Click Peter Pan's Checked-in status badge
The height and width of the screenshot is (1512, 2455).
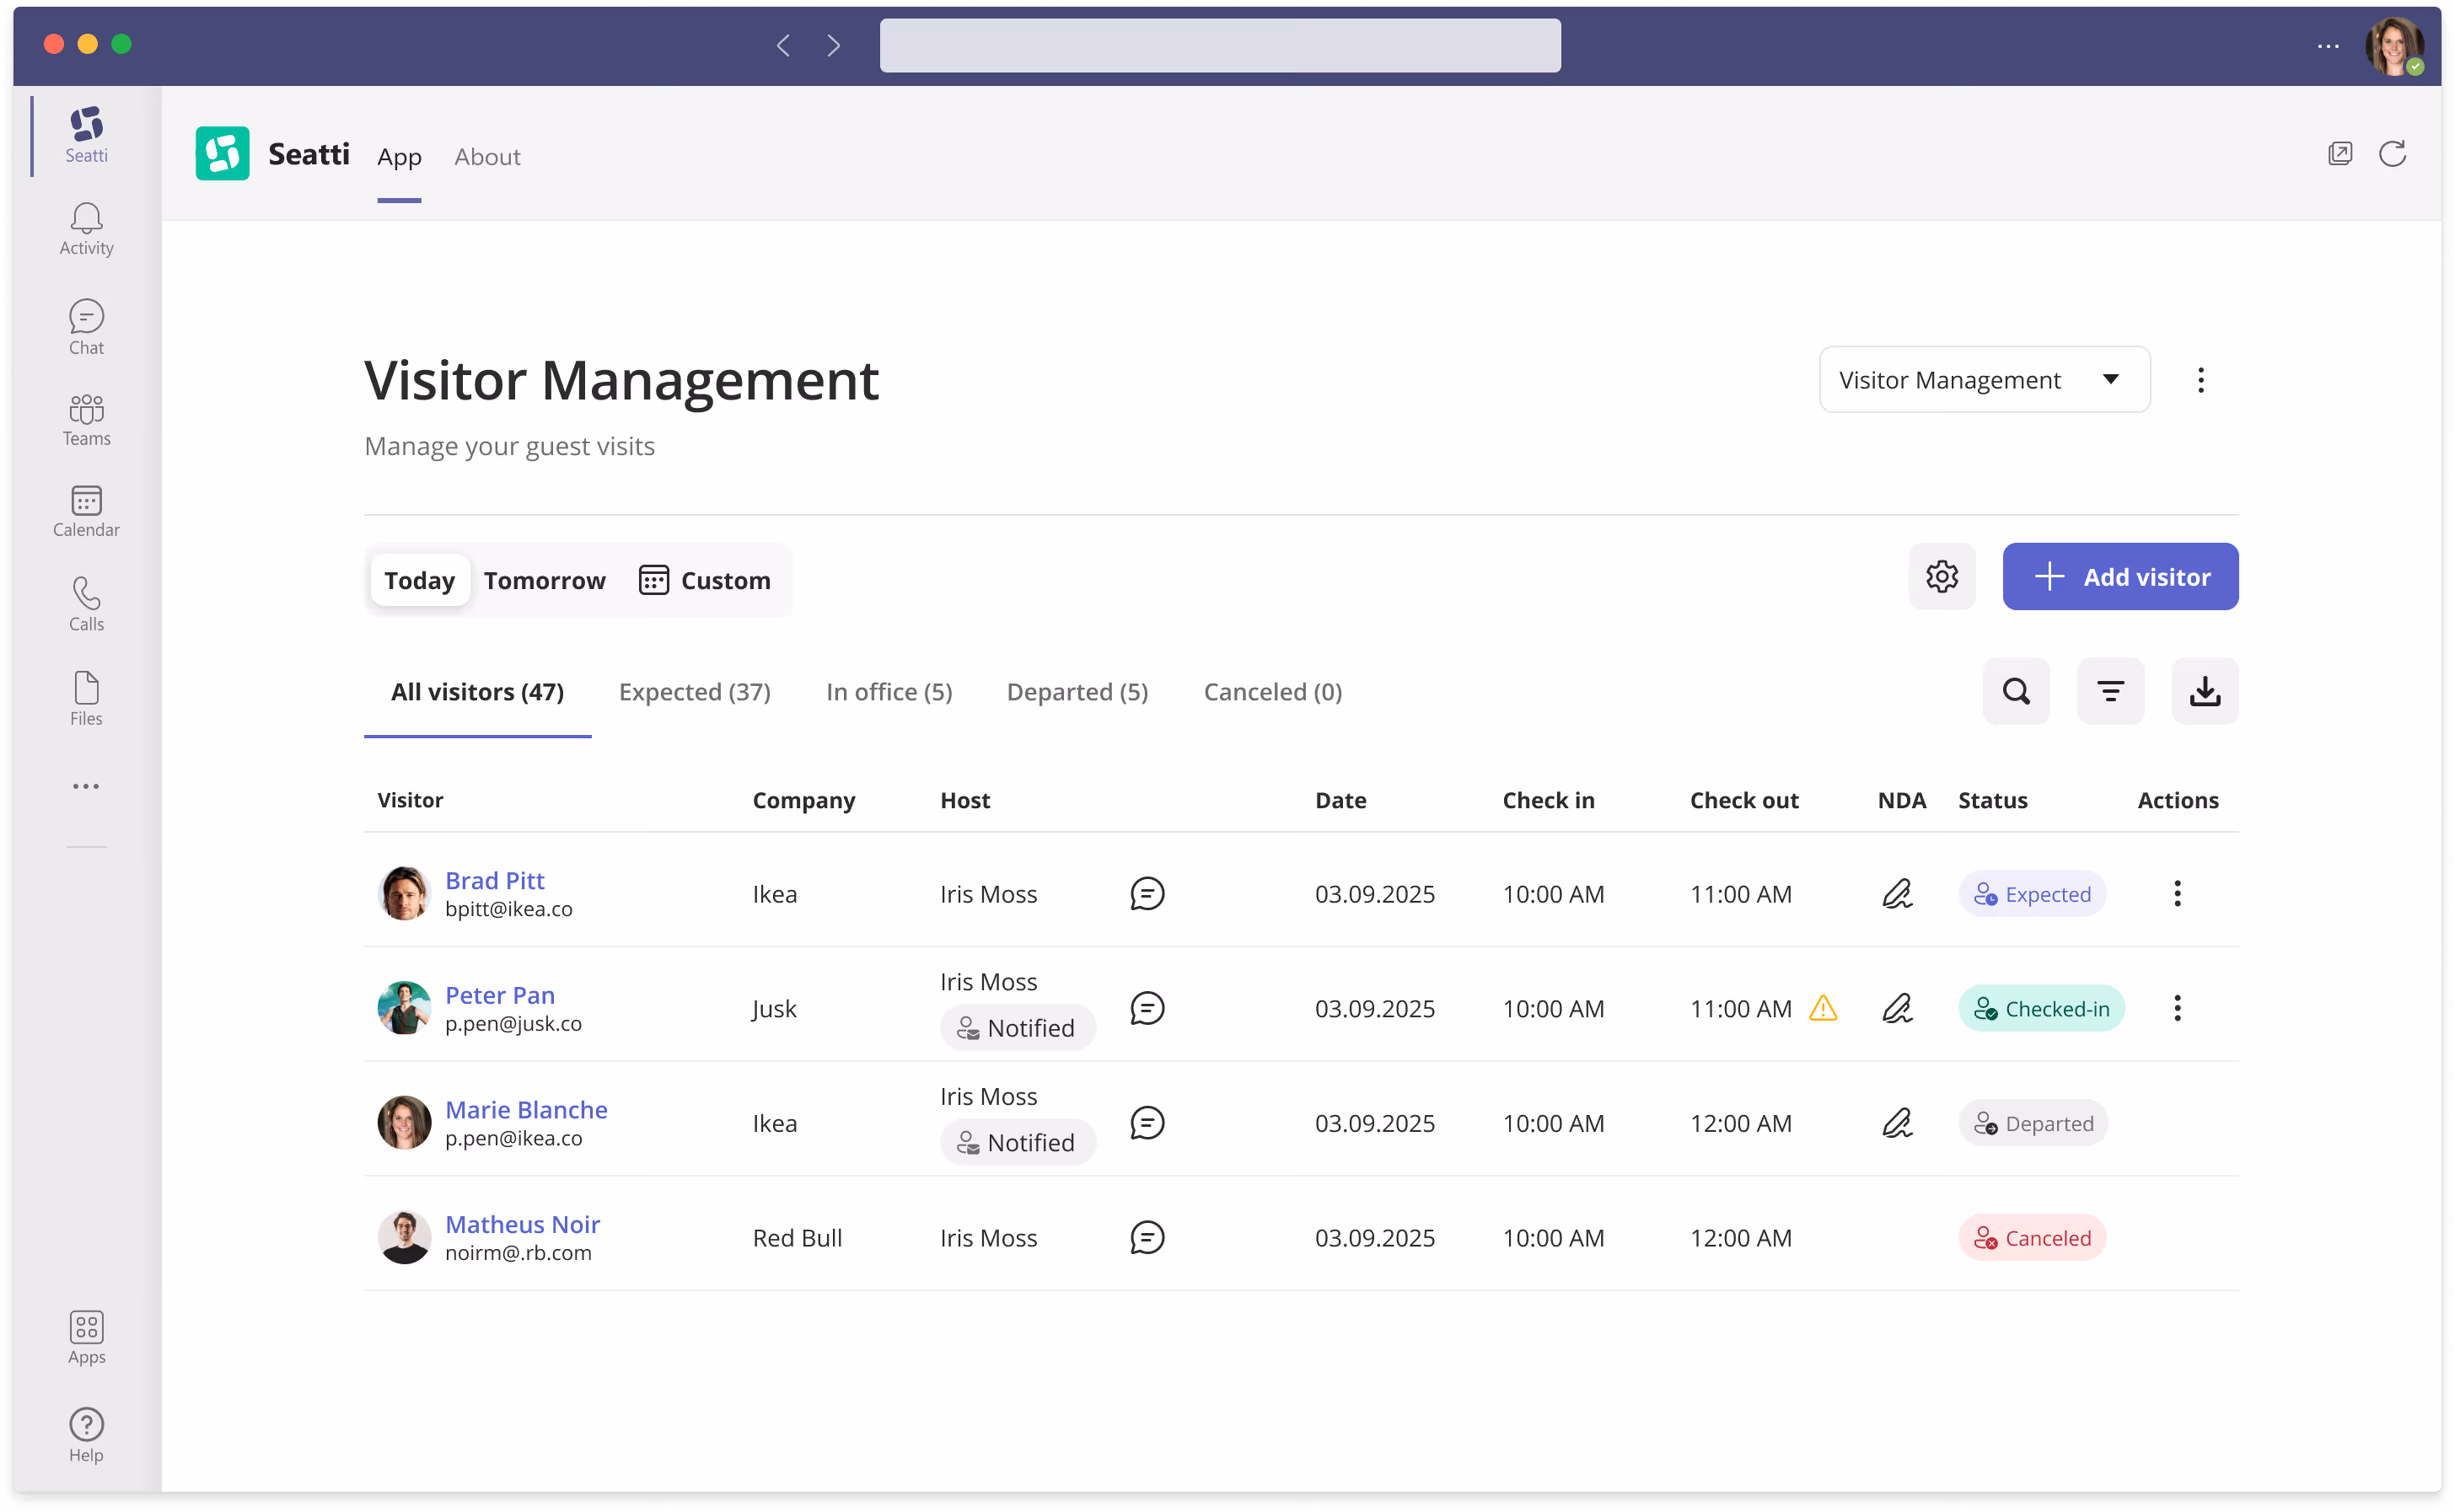pyautogui.click(x=2040, y=1009)
